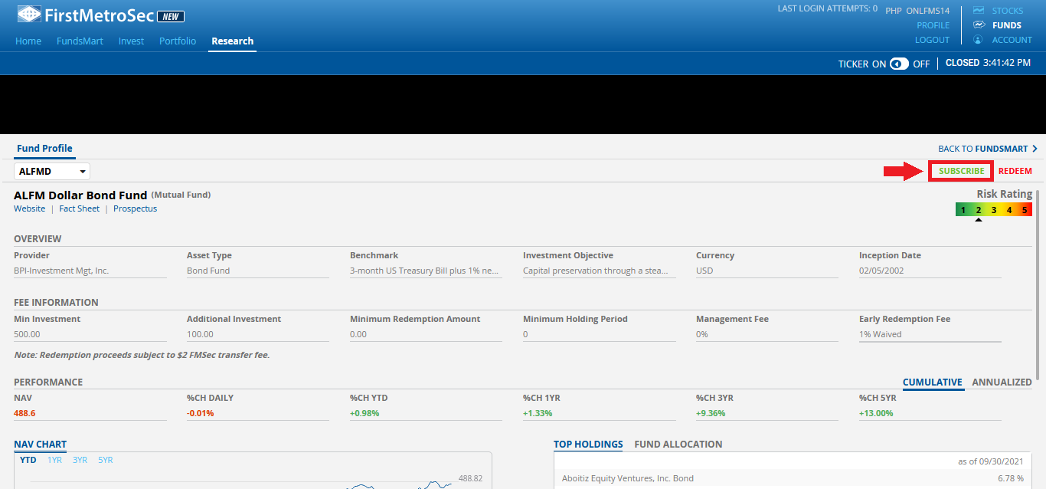Click the %CH DAILY value -0.01%
This screenshot has height=489, width=1047.
(200, 413)
